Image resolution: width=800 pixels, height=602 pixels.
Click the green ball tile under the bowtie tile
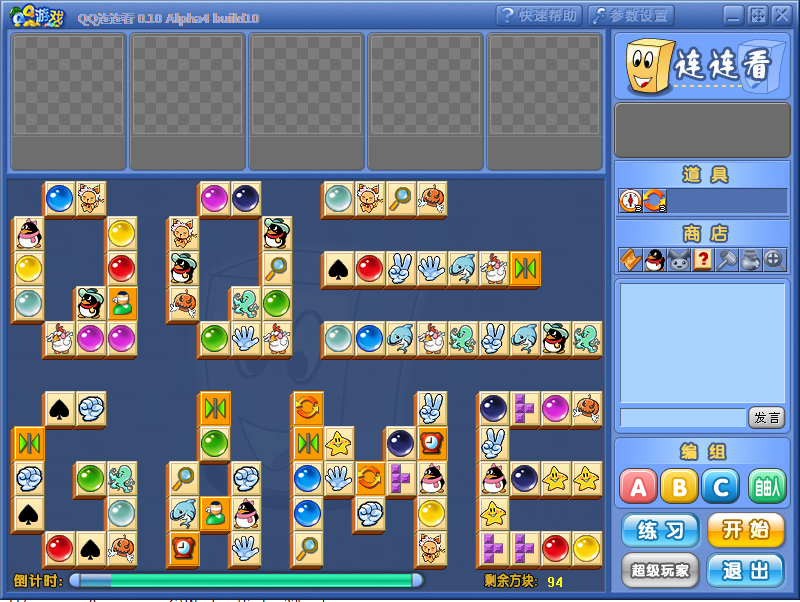click(x=214, y=444)
